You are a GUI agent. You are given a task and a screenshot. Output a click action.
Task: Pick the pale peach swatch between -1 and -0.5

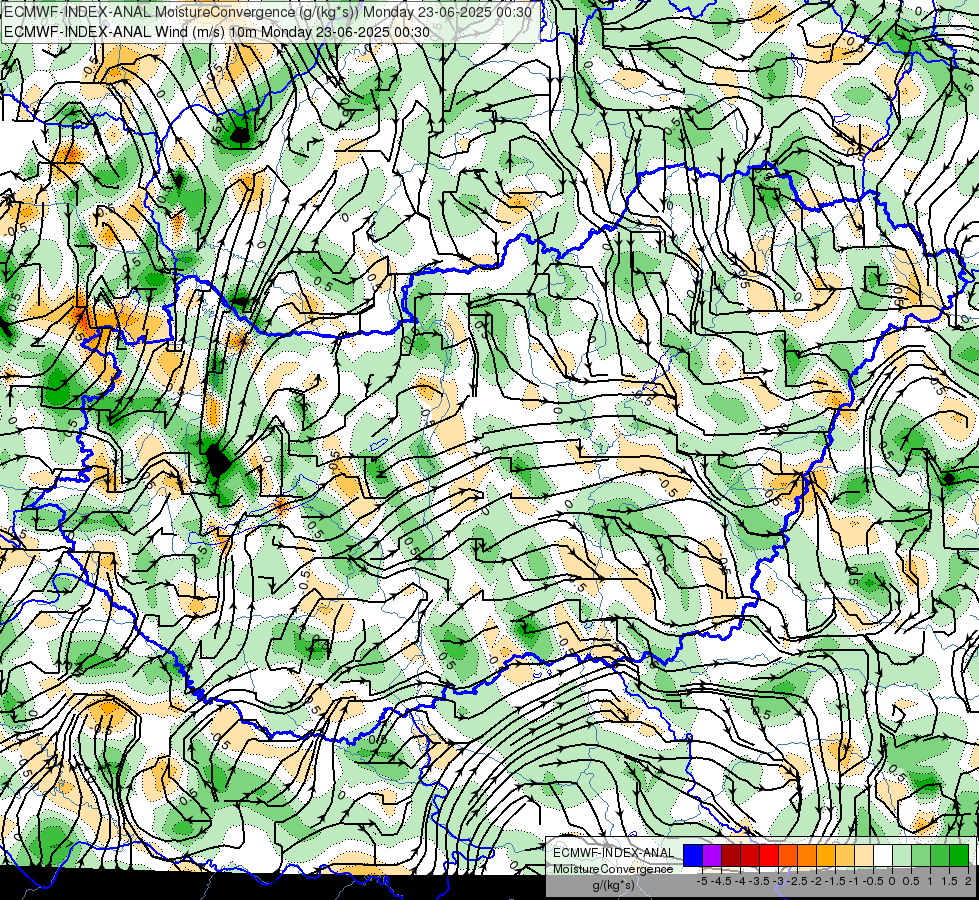click(864, 856)
